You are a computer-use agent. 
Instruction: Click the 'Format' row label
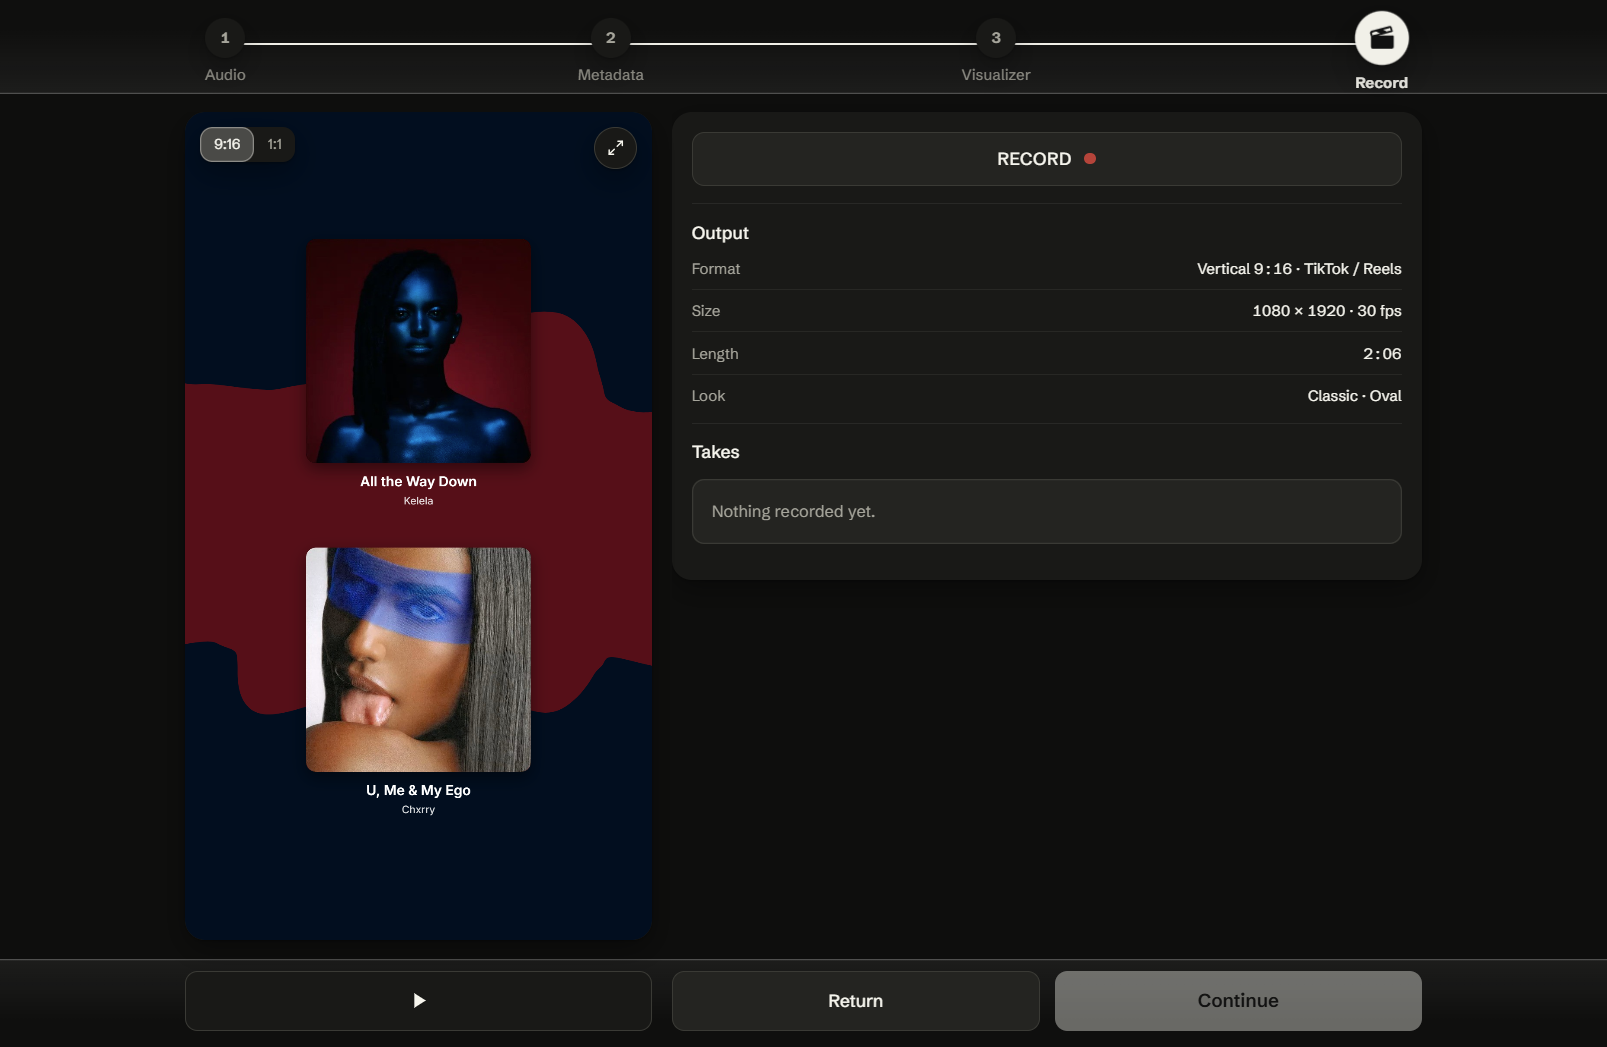(716, 269)
